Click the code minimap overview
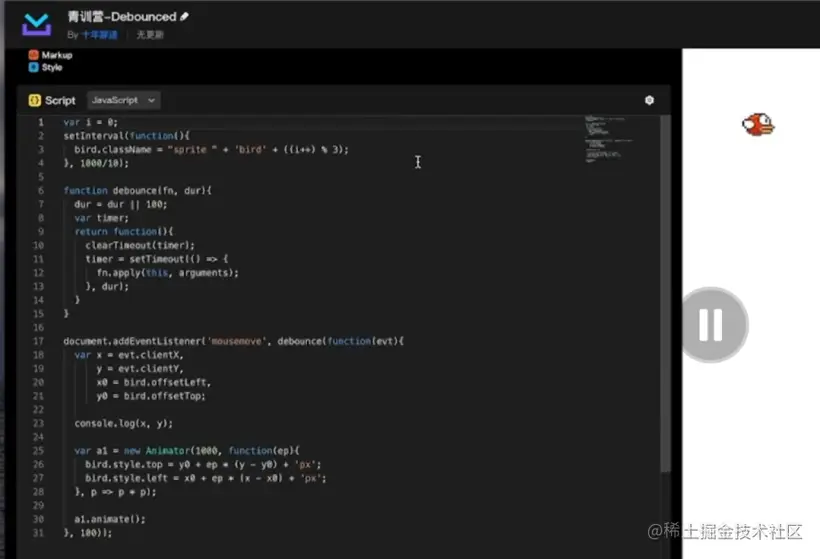820x559 pixels. tap(609, 139)
